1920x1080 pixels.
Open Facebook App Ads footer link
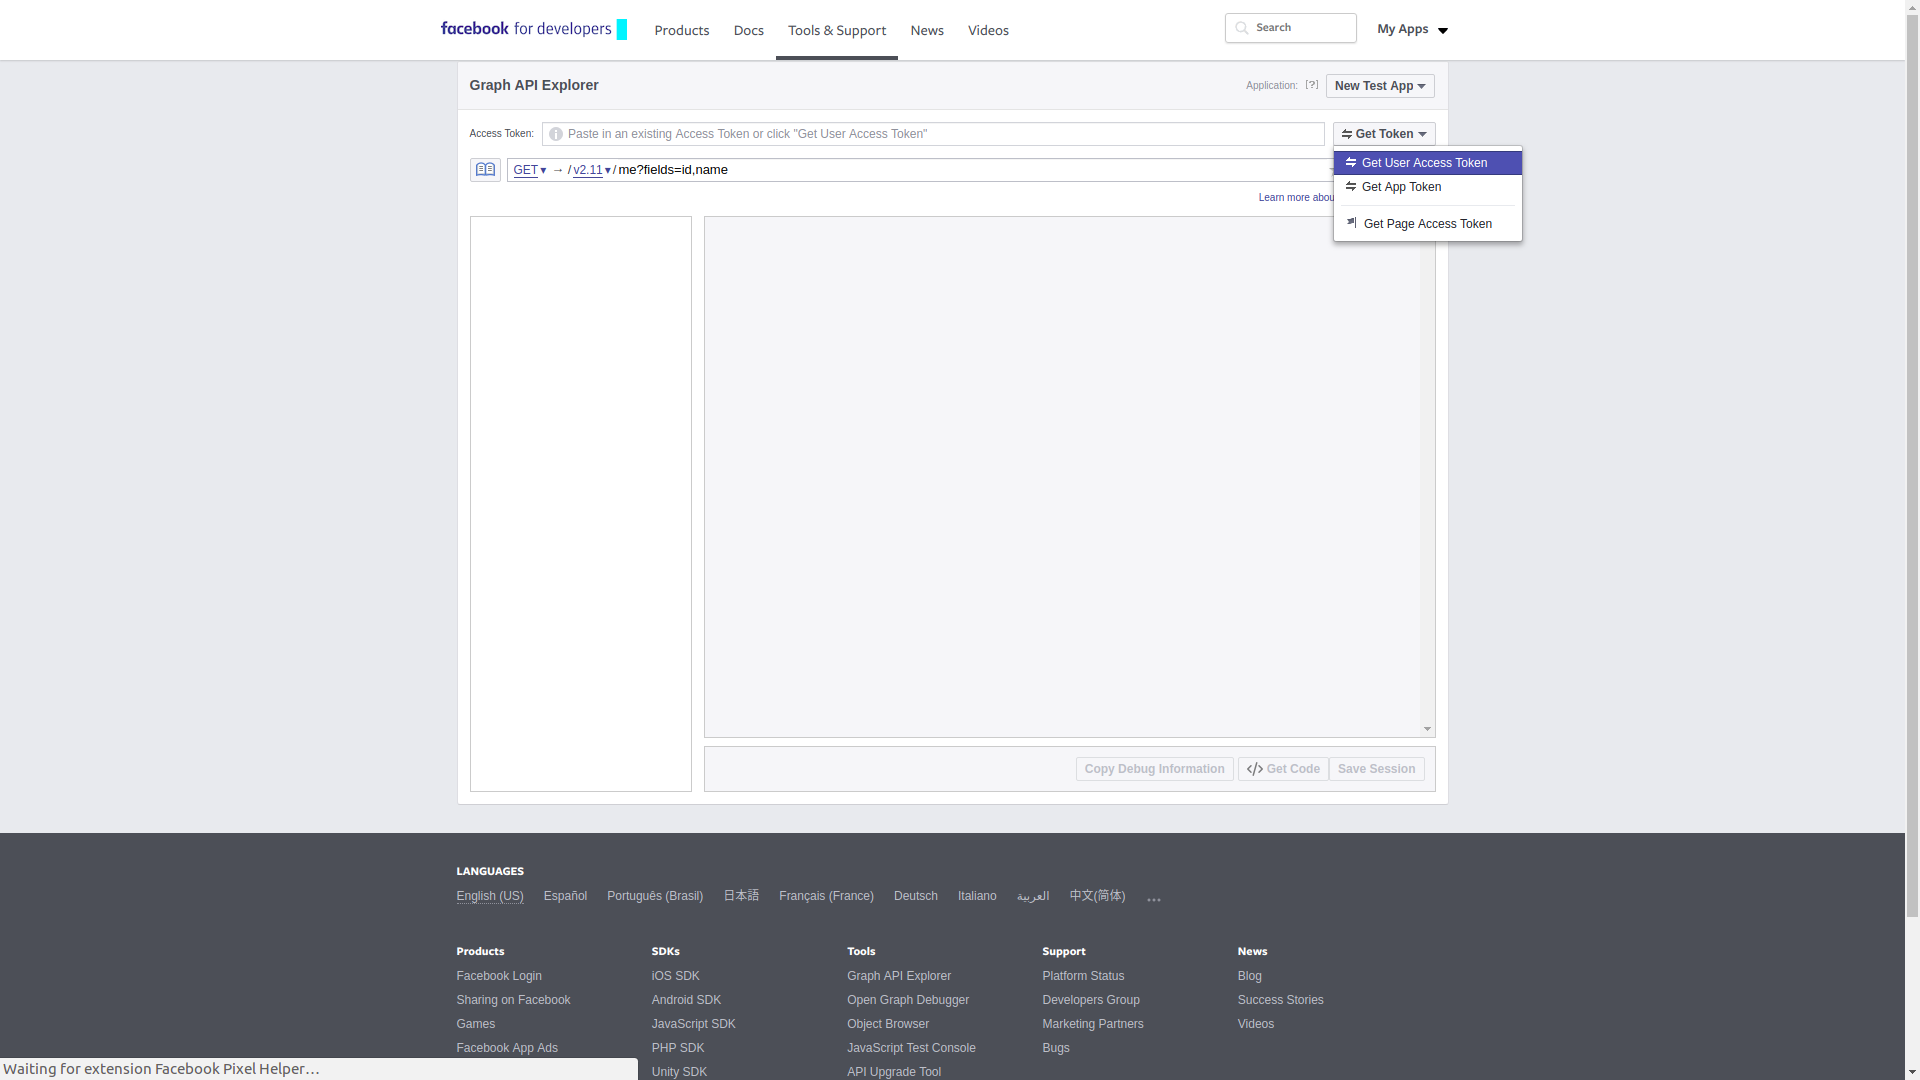507,1048
